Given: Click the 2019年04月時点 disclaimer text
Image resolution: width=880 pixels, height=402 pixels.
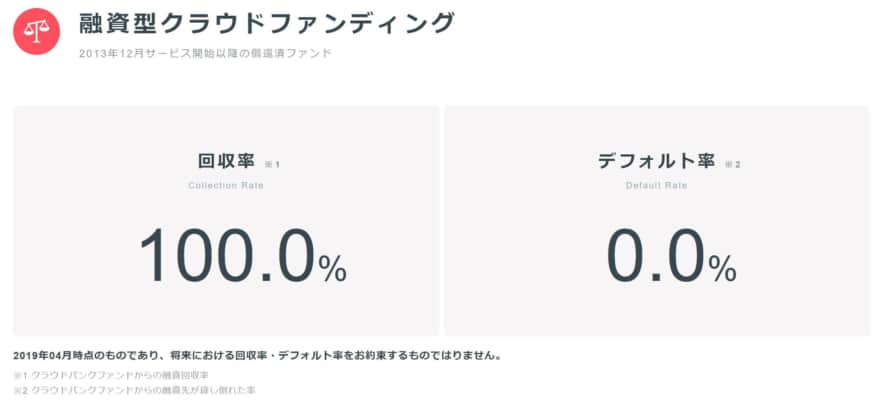Looking at the screenshot, I should (257, 356).
